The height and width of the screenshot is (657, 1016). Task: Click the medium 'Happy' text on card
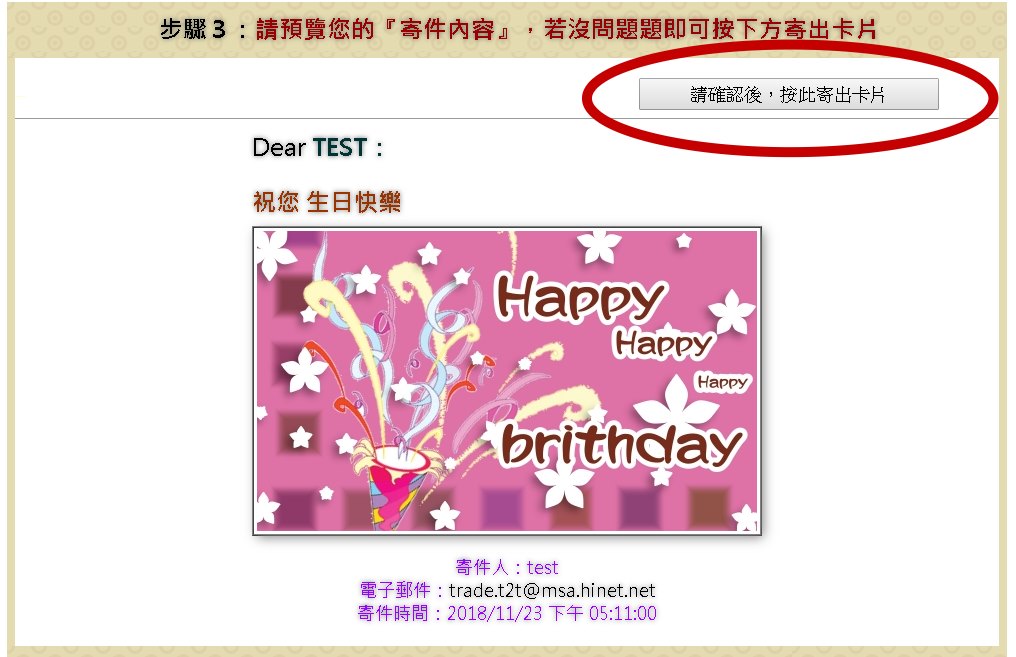pos(664,344)
